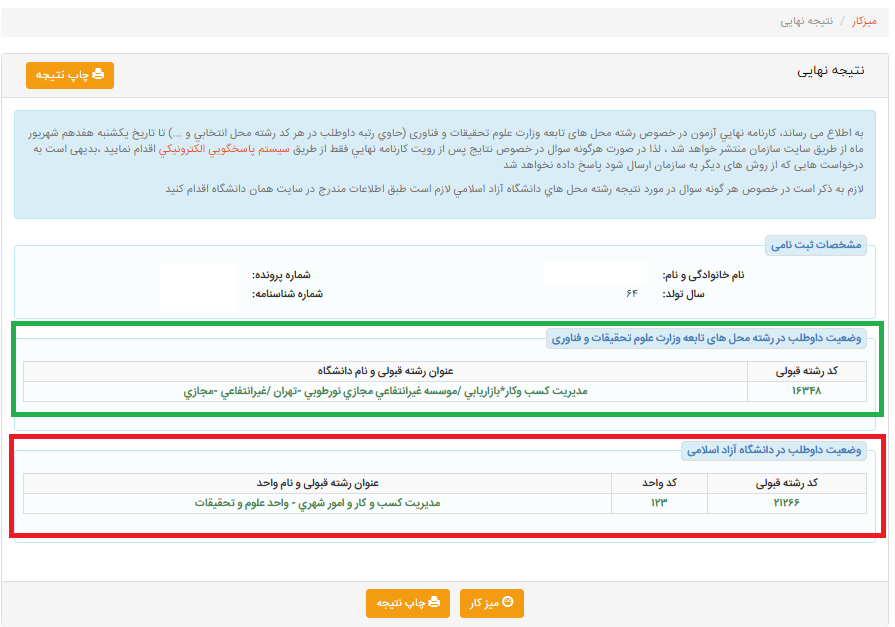Click the عنوان رشته قبولی و نام واحد header
The image size is (895, 627).
point(317,483)
